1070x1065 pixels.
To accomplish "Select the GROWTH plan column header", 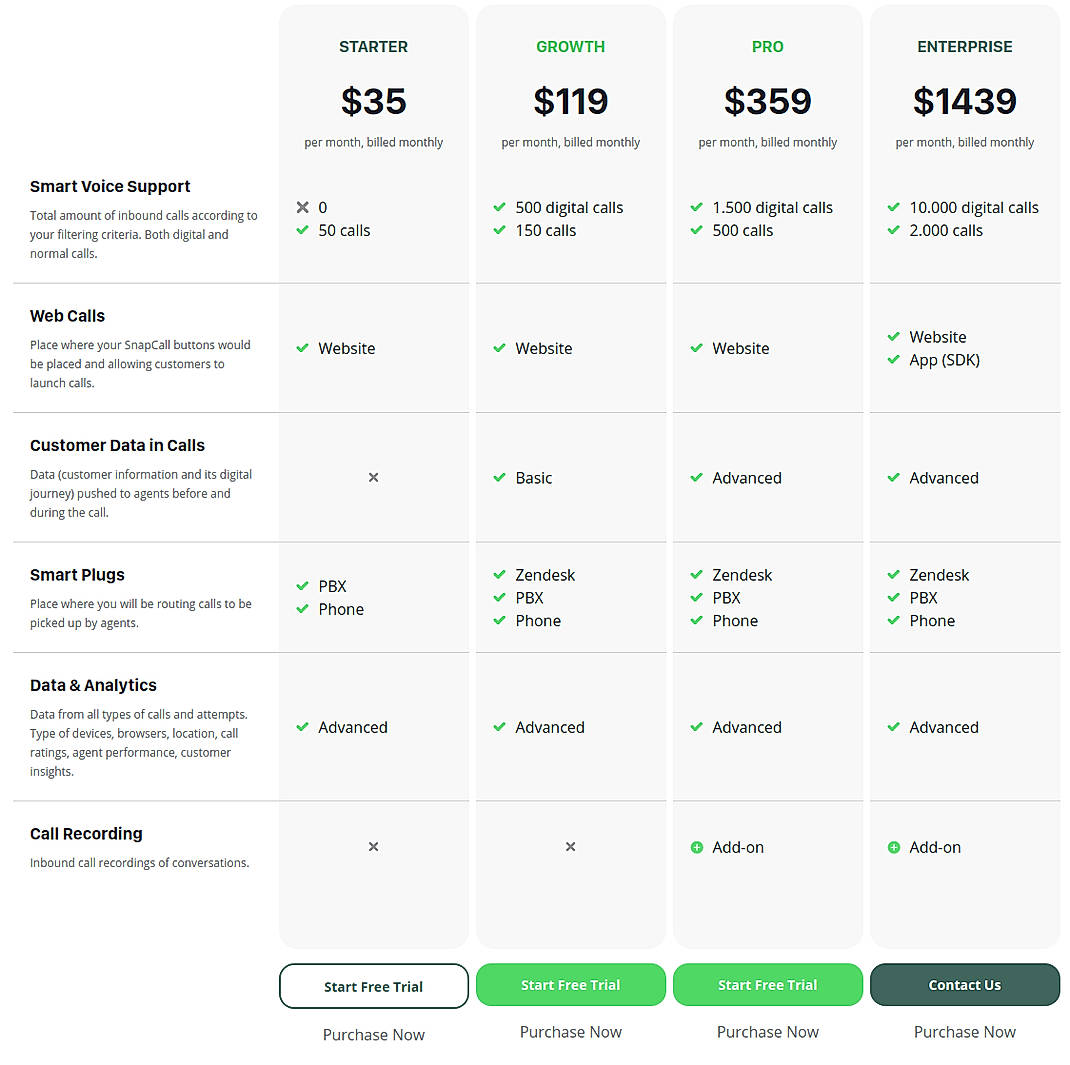I will [570, 46].
